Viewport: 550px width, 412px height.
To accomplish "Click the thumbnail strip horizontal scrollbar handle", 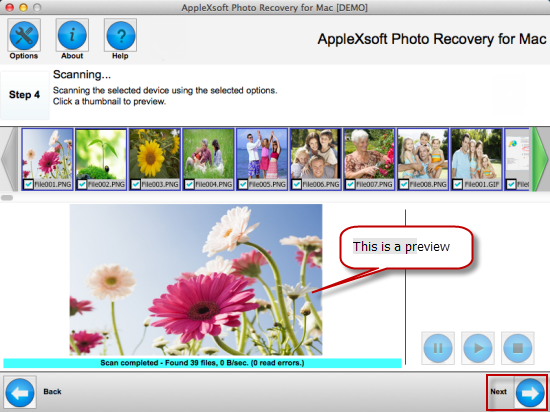I will pyautogui.click(x=7, y=198).
